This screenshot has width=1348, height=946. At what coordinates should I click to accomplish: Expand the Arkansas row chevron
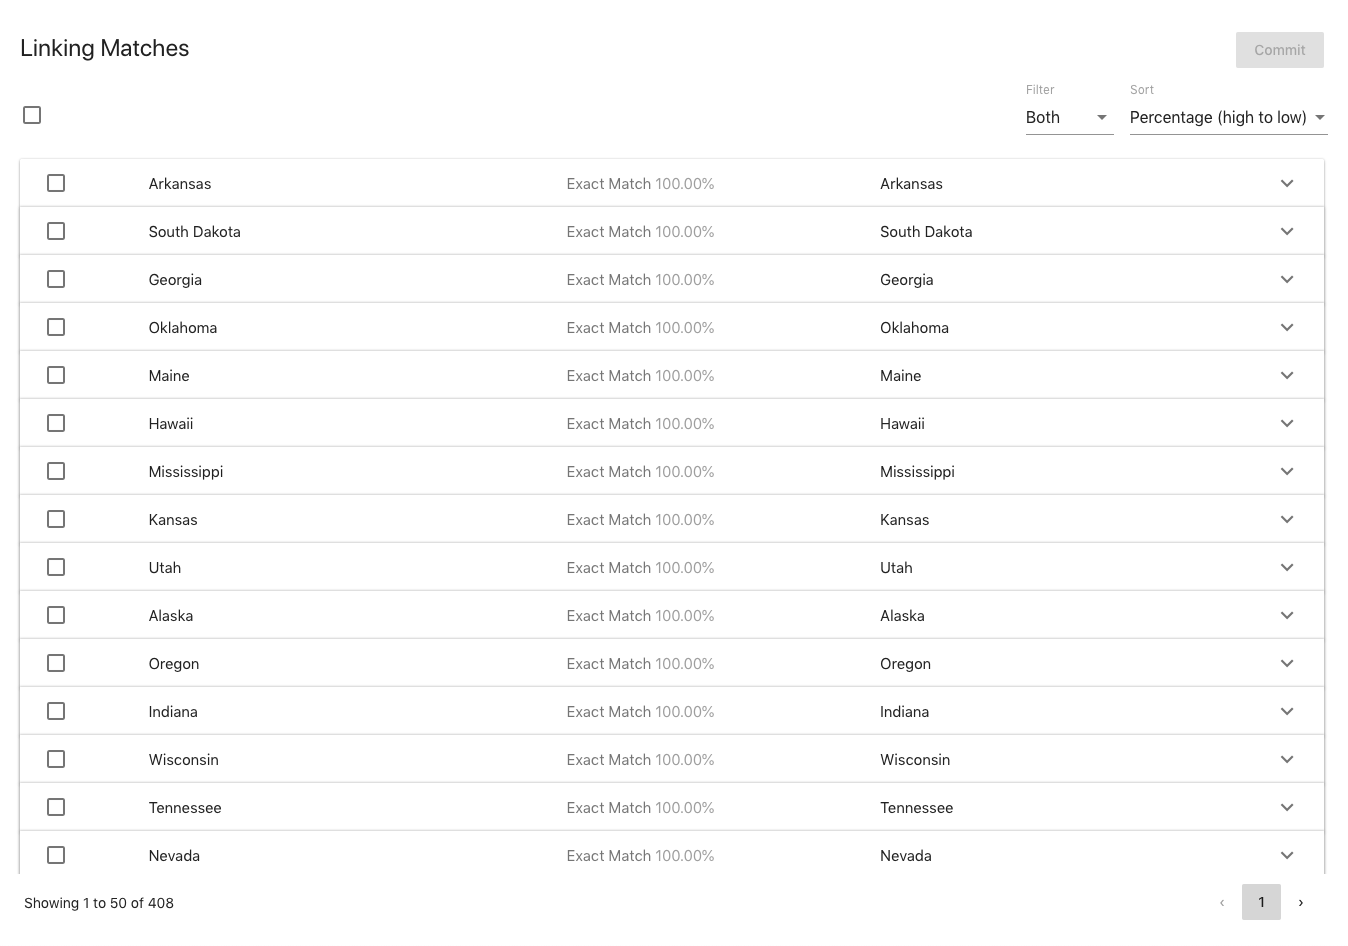pos(1287,183)
